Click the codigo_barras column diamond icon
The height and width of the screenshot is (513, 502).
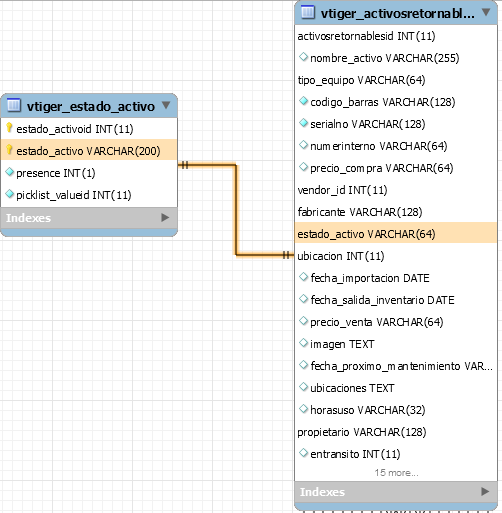pos(303,101)
